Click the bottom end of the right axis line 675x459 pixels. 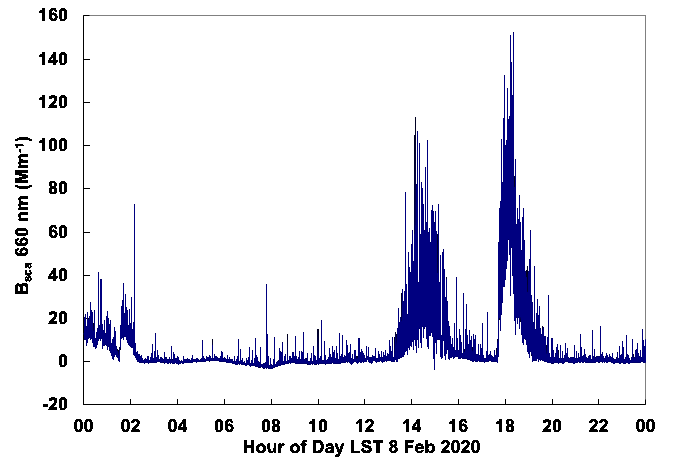coord(645,398)
